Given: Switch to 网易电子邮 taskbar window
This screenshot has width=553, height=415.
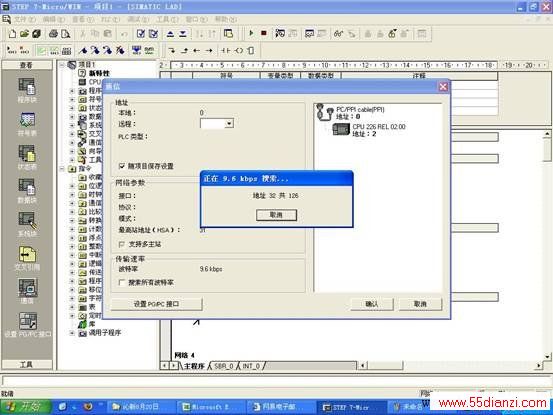Looking at the screenshot, I should (280, 407).
